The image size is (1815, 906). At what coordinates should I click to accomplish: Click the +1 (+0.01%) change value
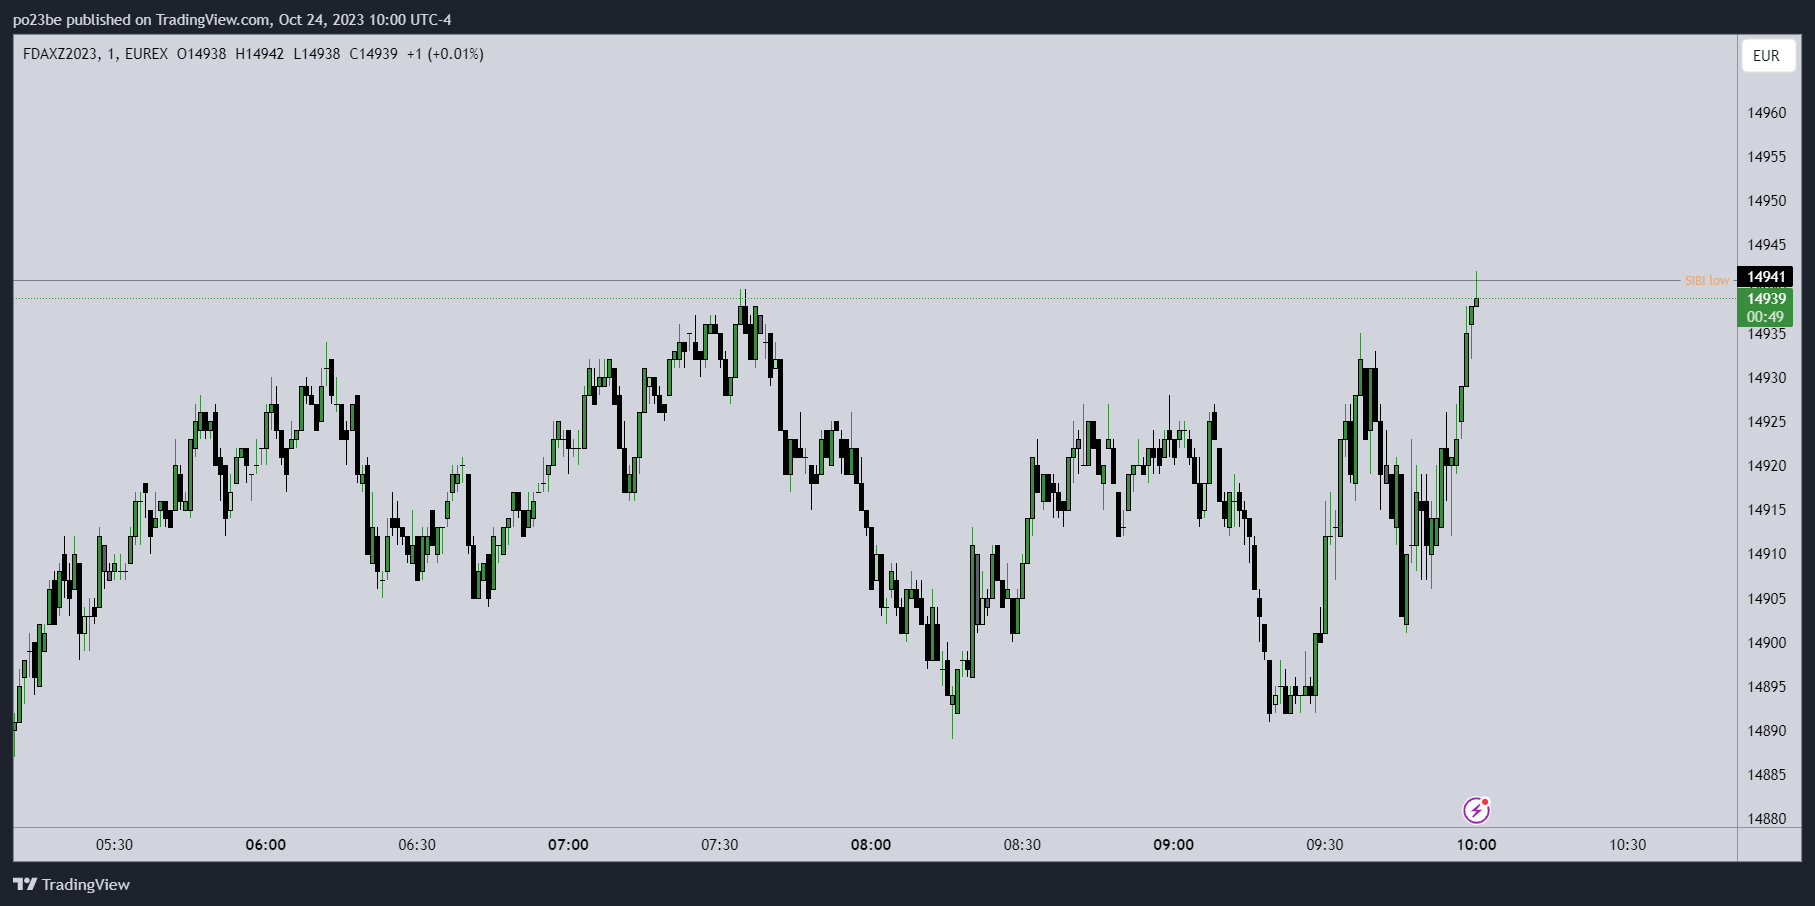point(445,54)
